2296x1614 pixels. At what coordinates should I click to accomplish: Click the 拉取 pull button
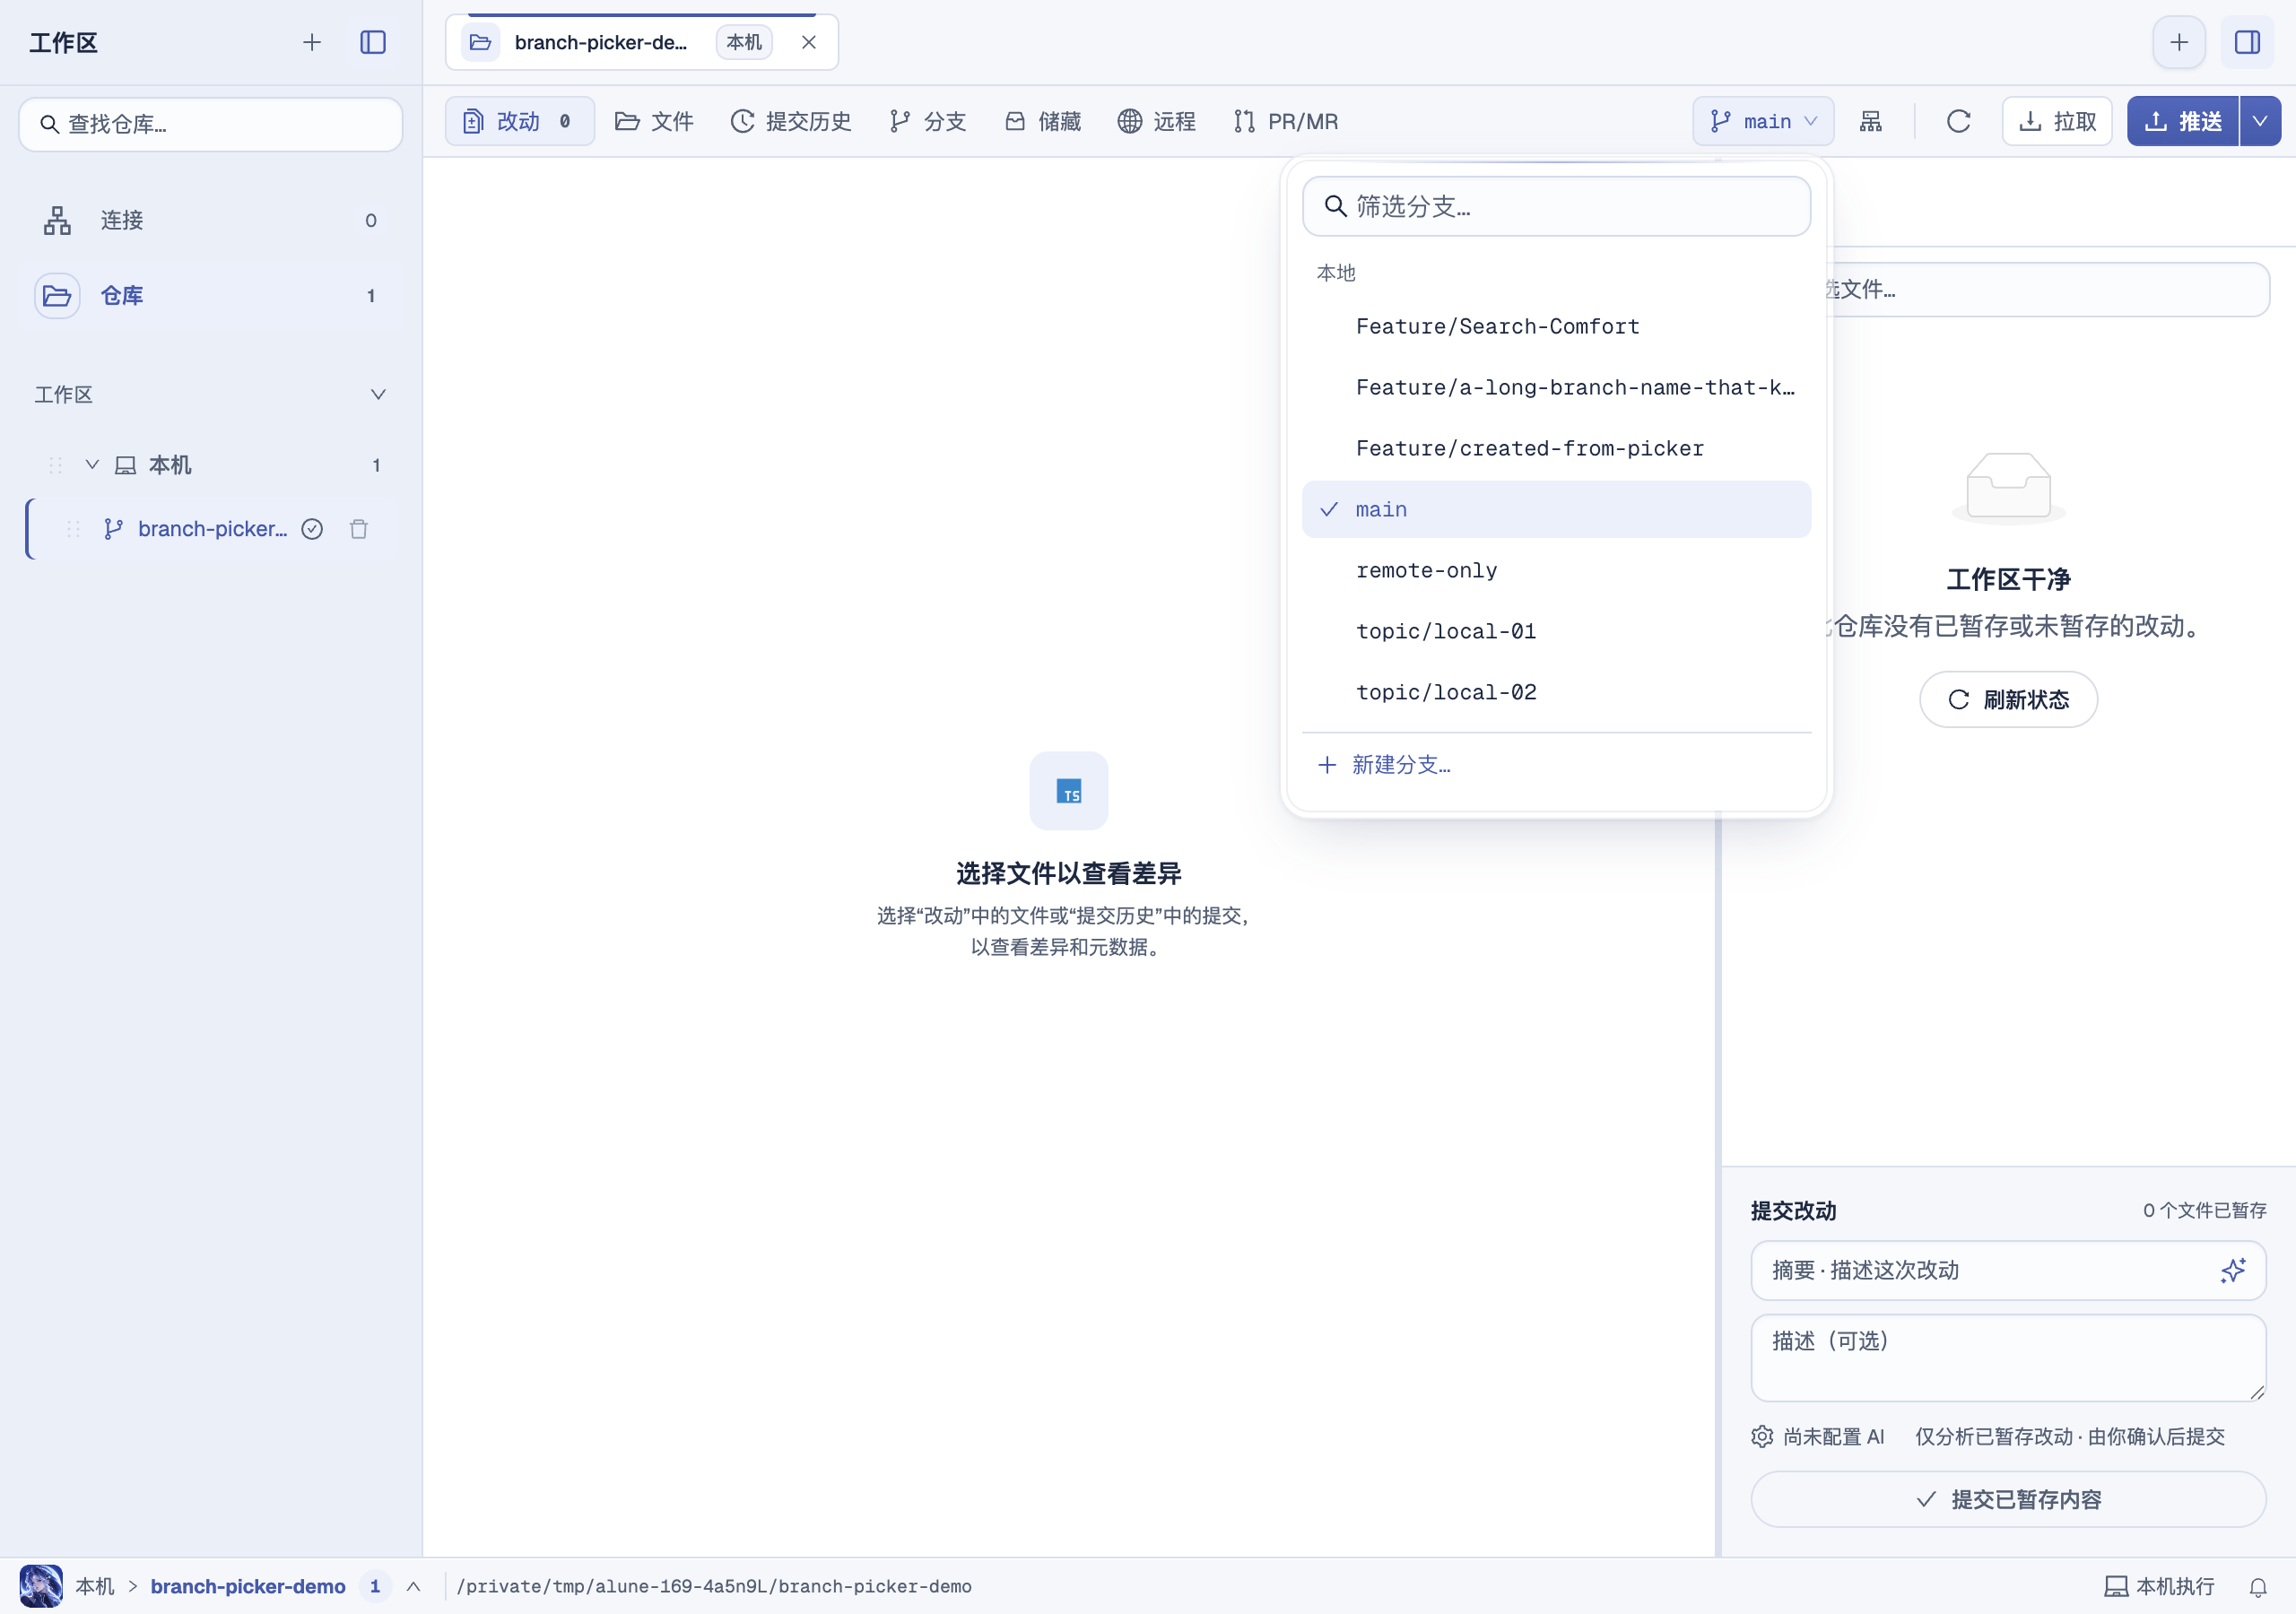[2057, 121]
